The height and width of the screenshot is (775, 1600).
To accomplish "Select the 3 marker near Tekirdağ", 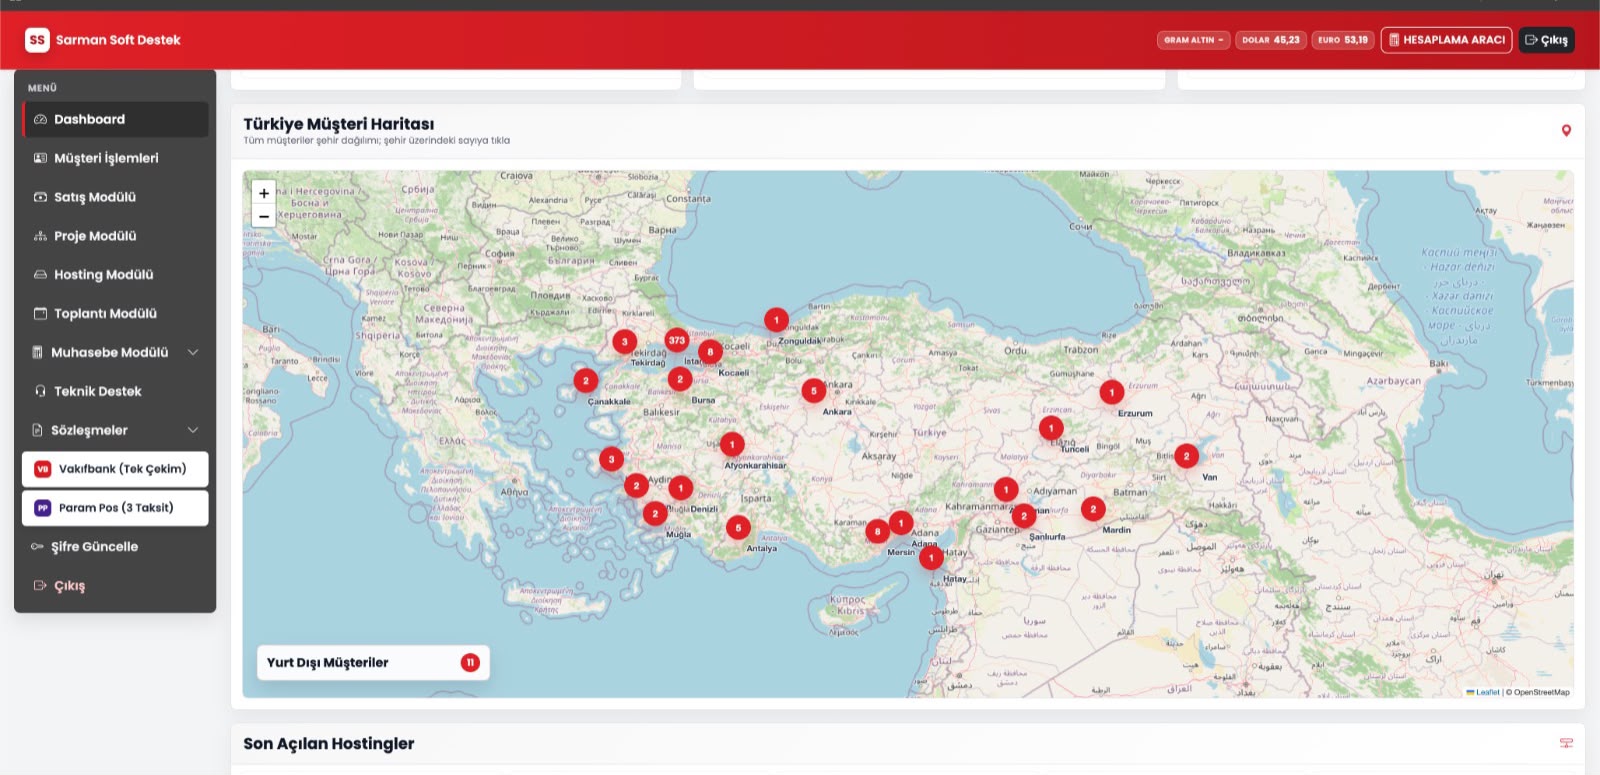I will 625,342.
